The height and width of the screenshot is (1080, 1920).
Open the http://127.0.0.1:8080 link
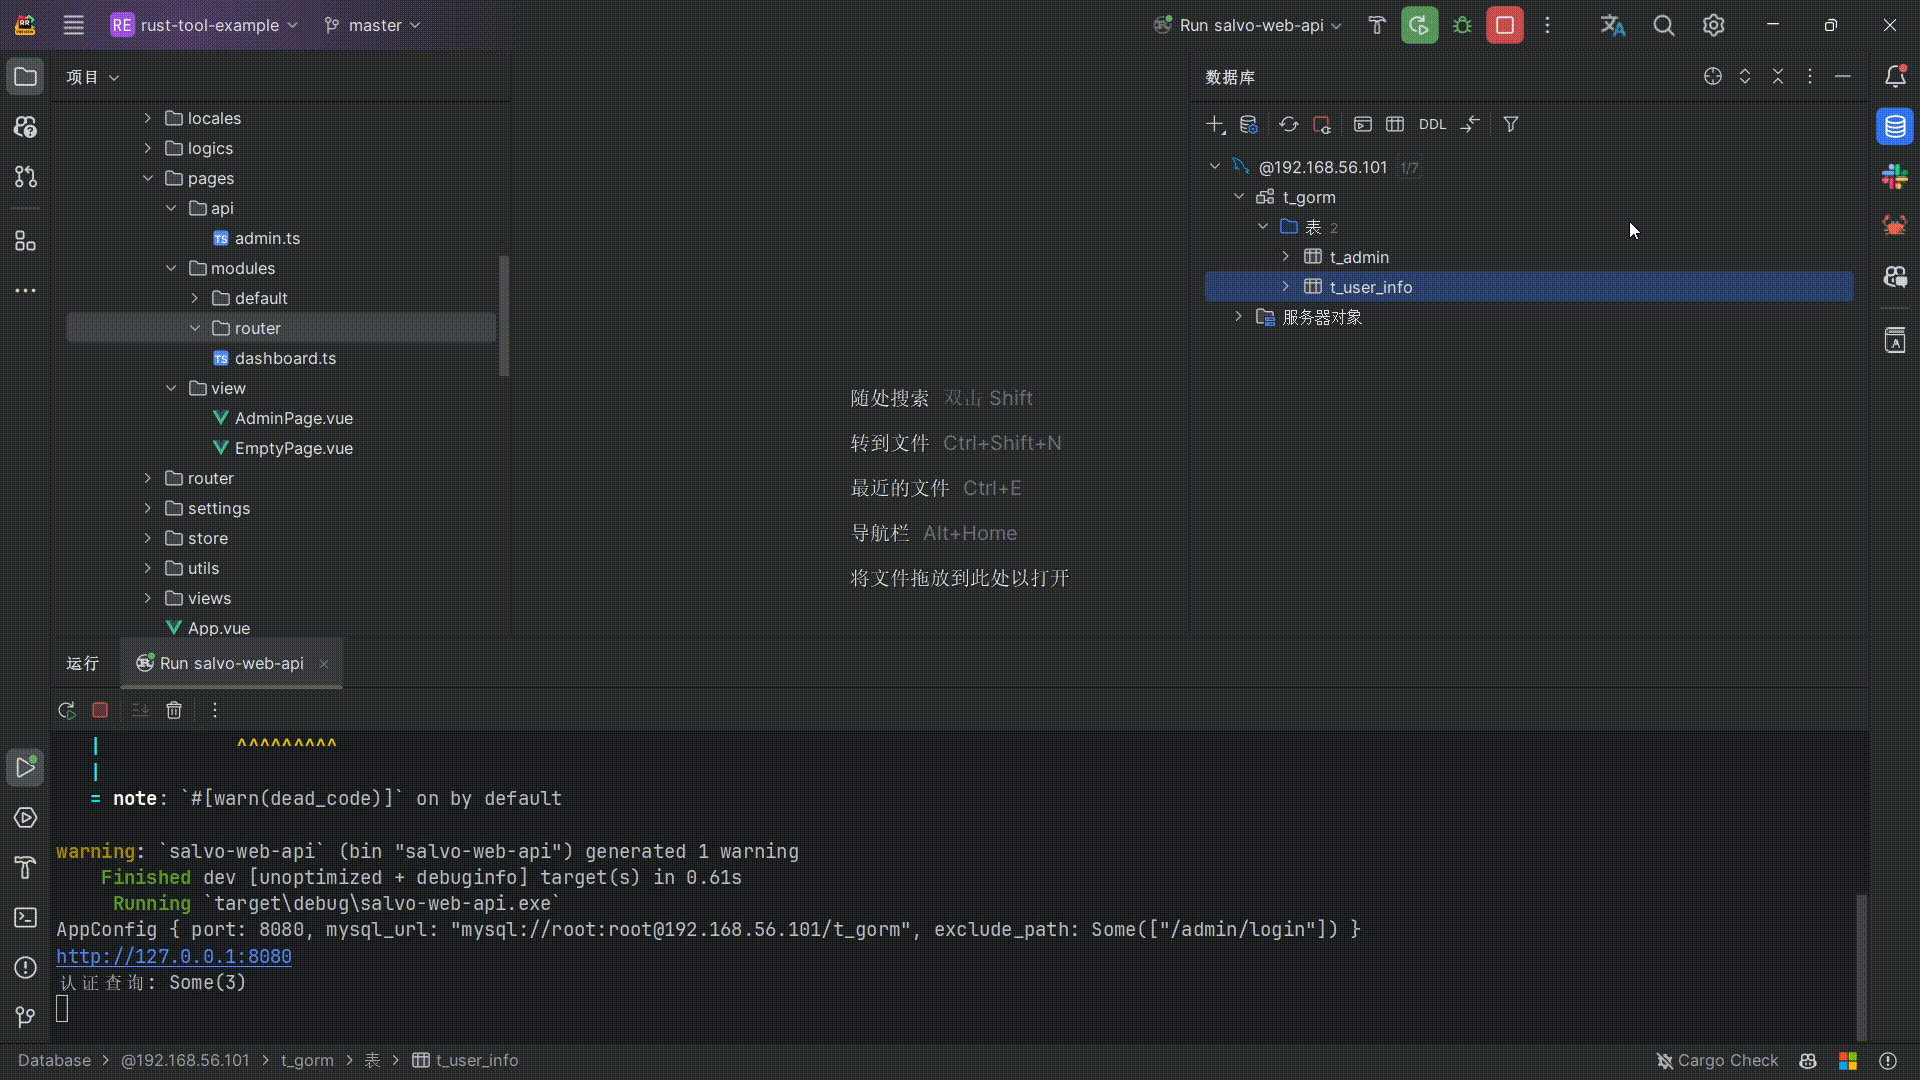pyautogui.click(x=174, y=956)
